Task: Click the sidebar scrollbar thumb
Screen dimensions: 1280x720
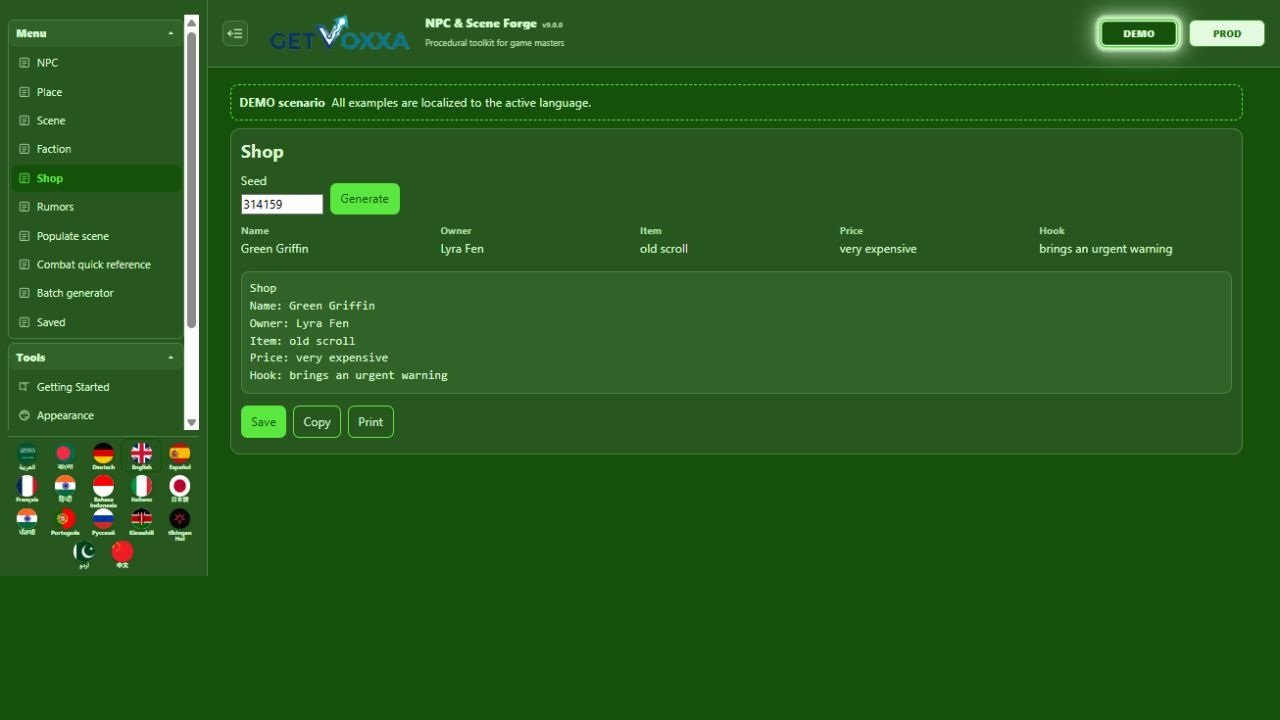Action: tap(192, 180)
